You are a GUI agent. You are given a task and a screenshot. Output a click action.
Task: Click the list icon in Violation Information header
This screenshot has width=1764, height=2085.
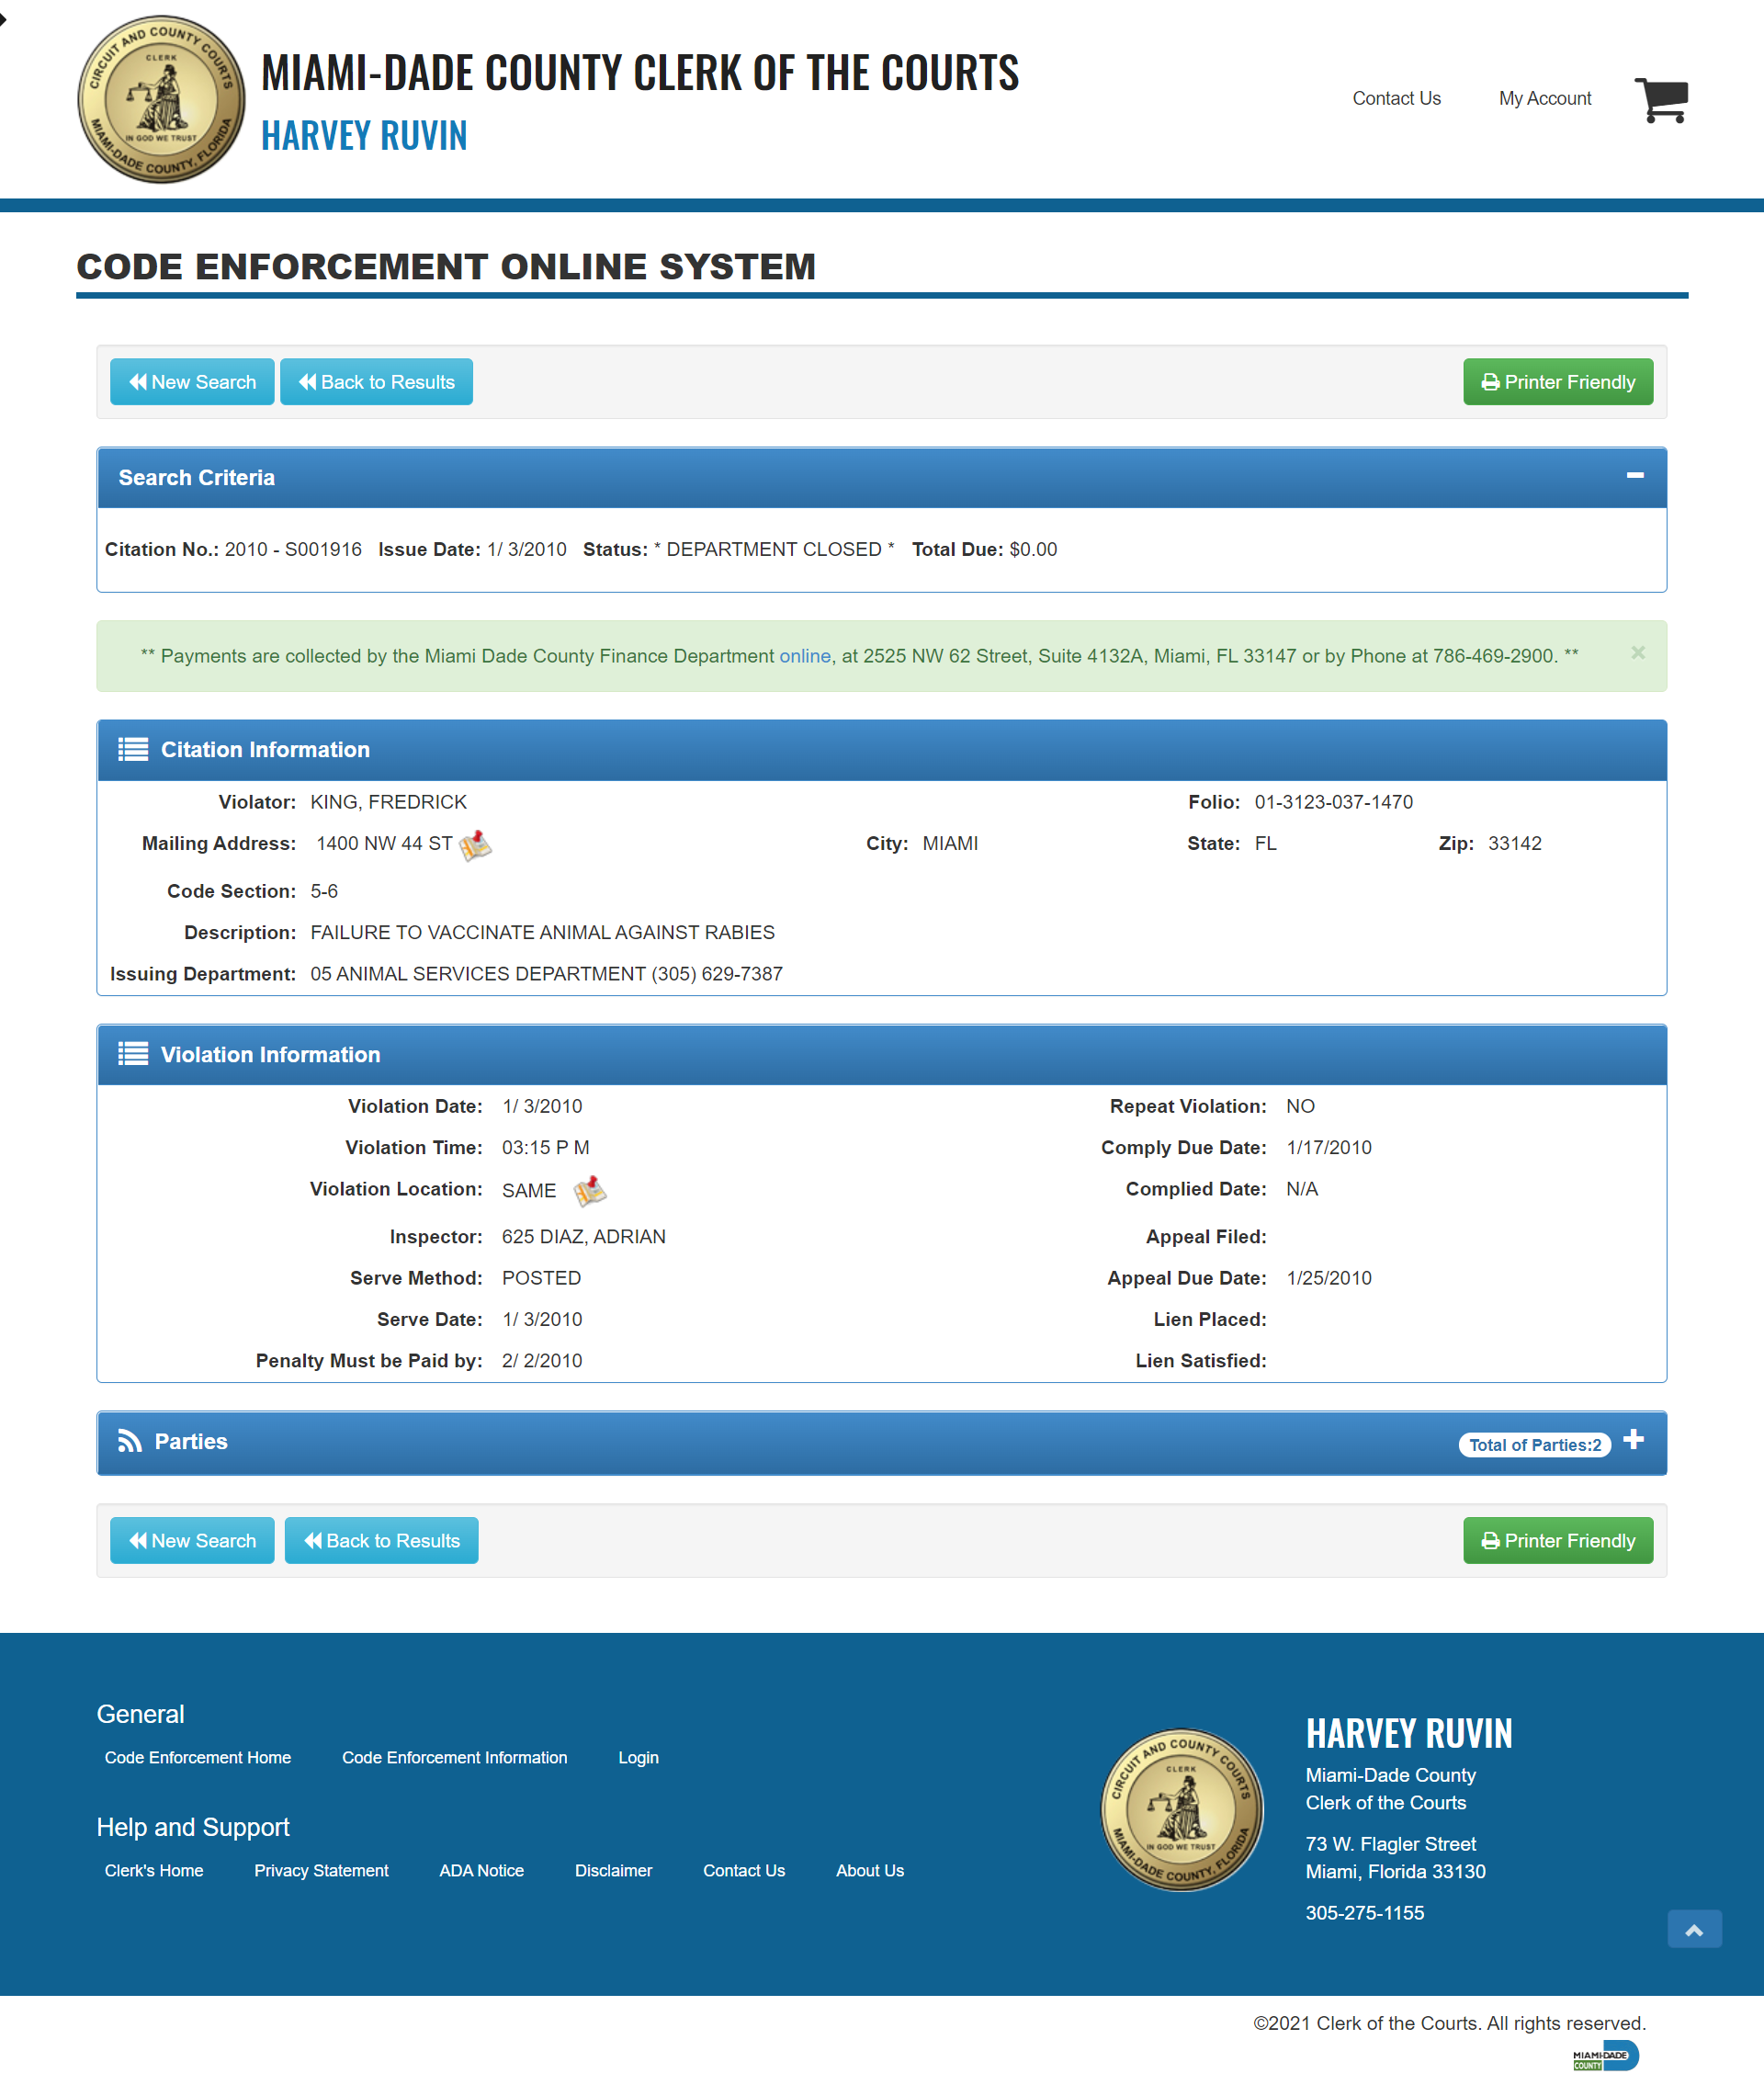click(x=133, y=1054)
